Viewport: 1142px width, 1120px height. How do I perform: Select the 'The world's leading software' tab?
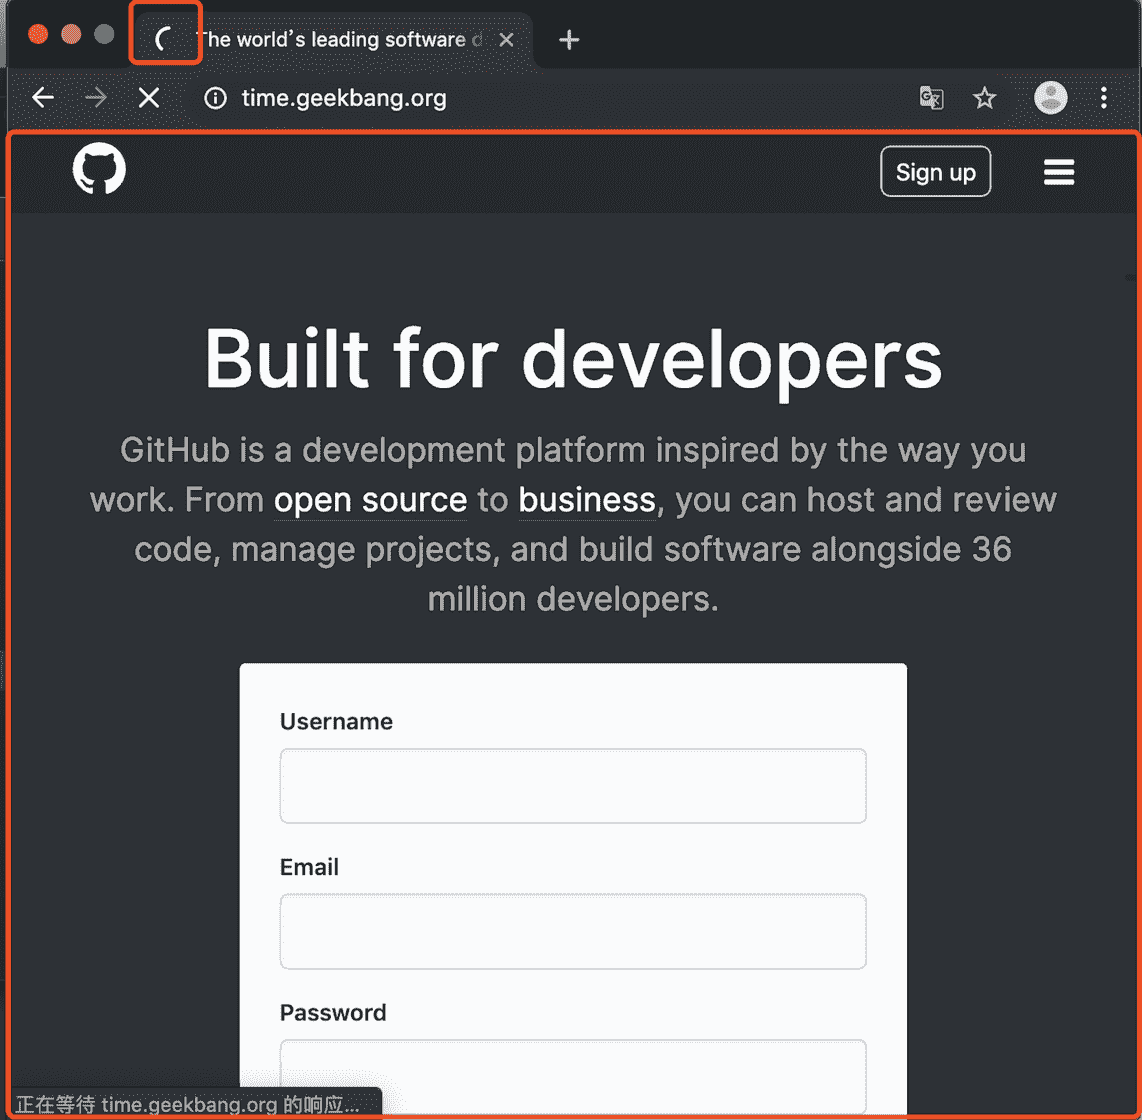[334, 39]
